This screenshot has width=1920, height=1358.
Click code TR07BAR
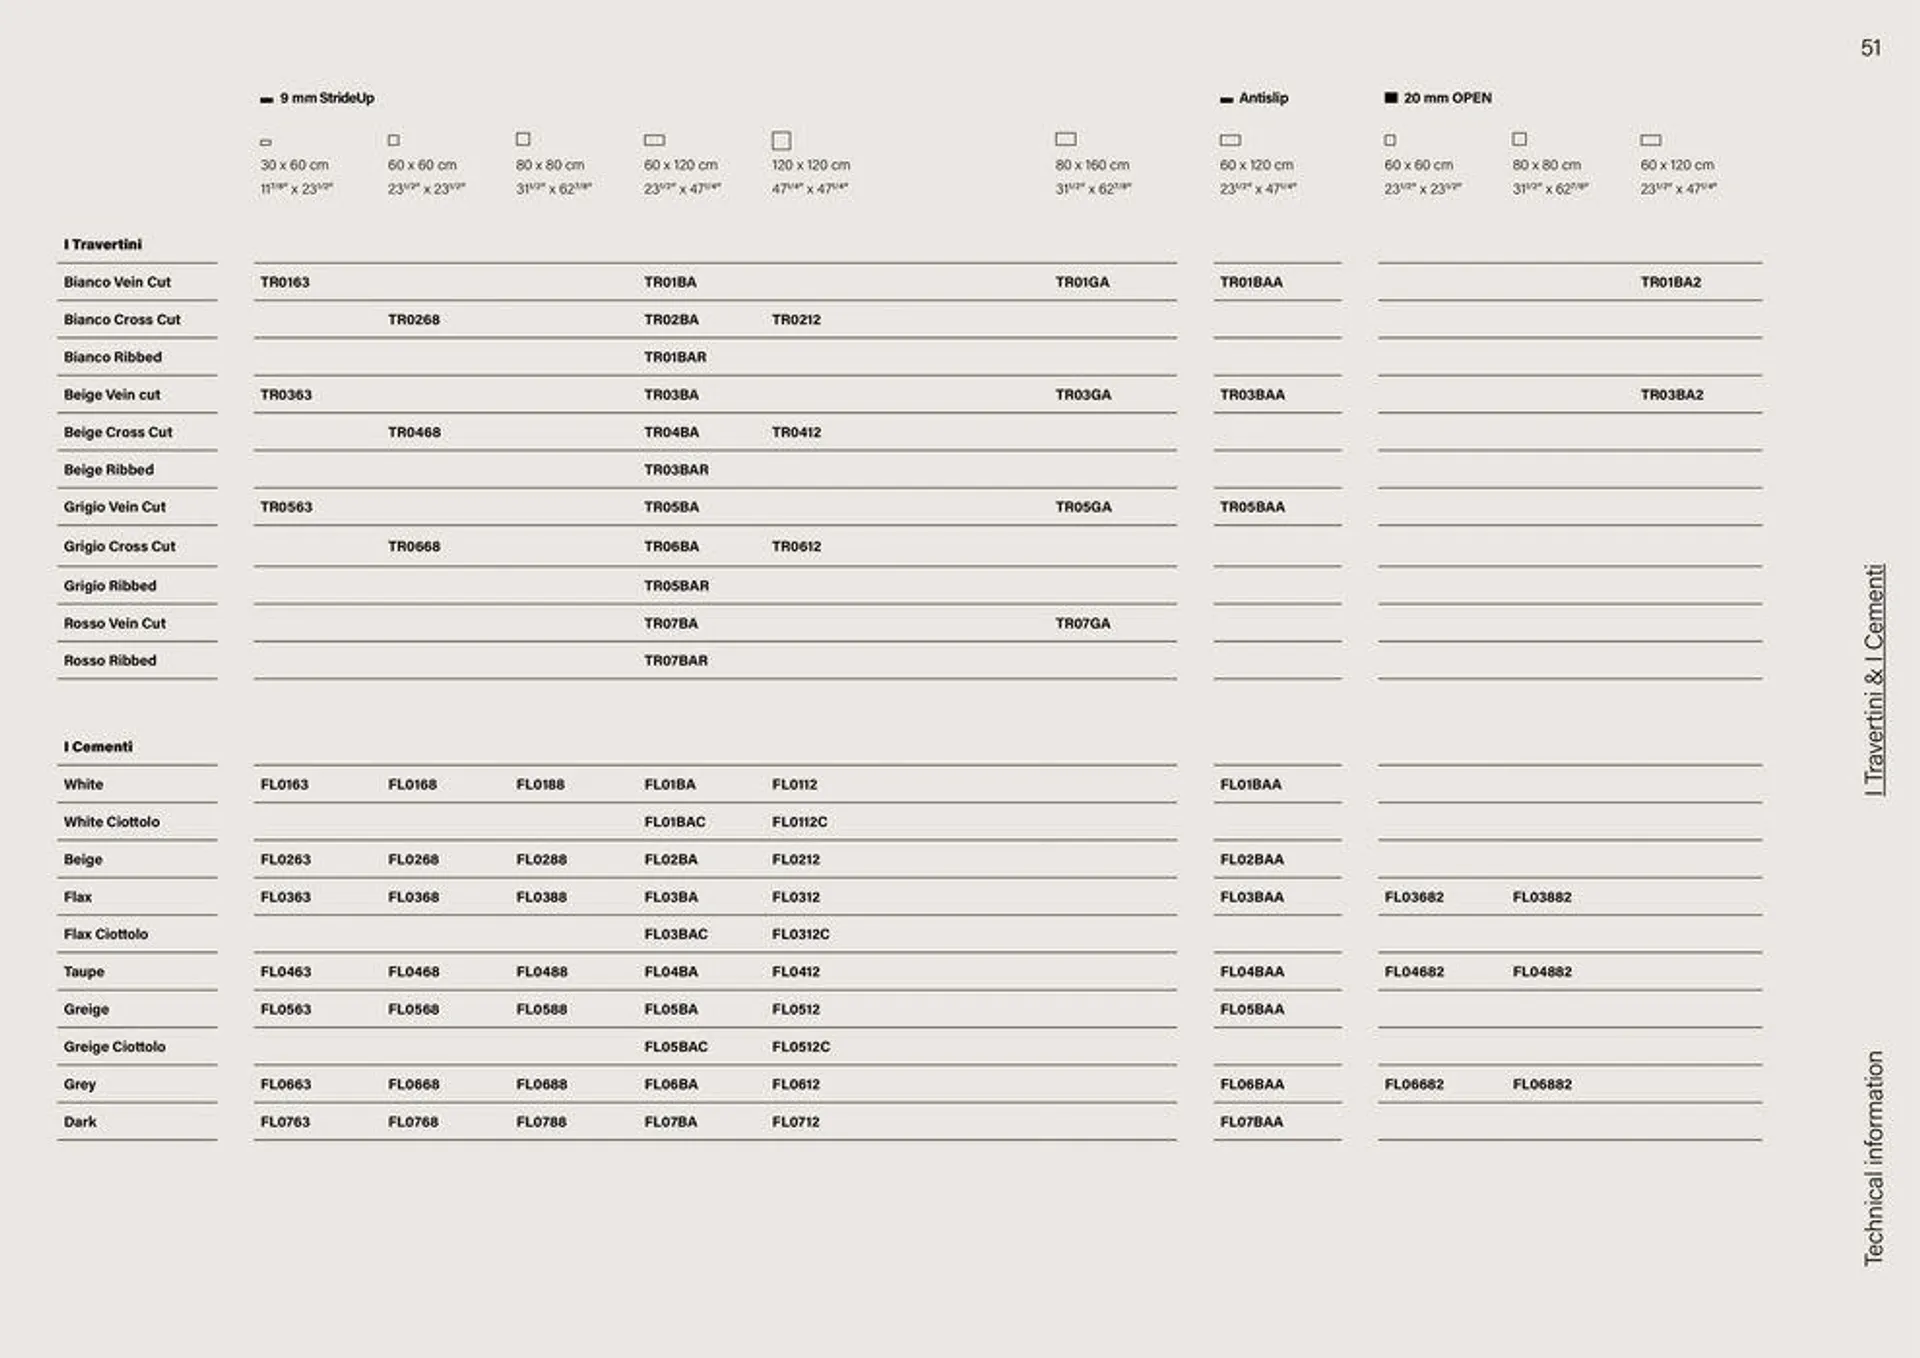pos(676,661)
